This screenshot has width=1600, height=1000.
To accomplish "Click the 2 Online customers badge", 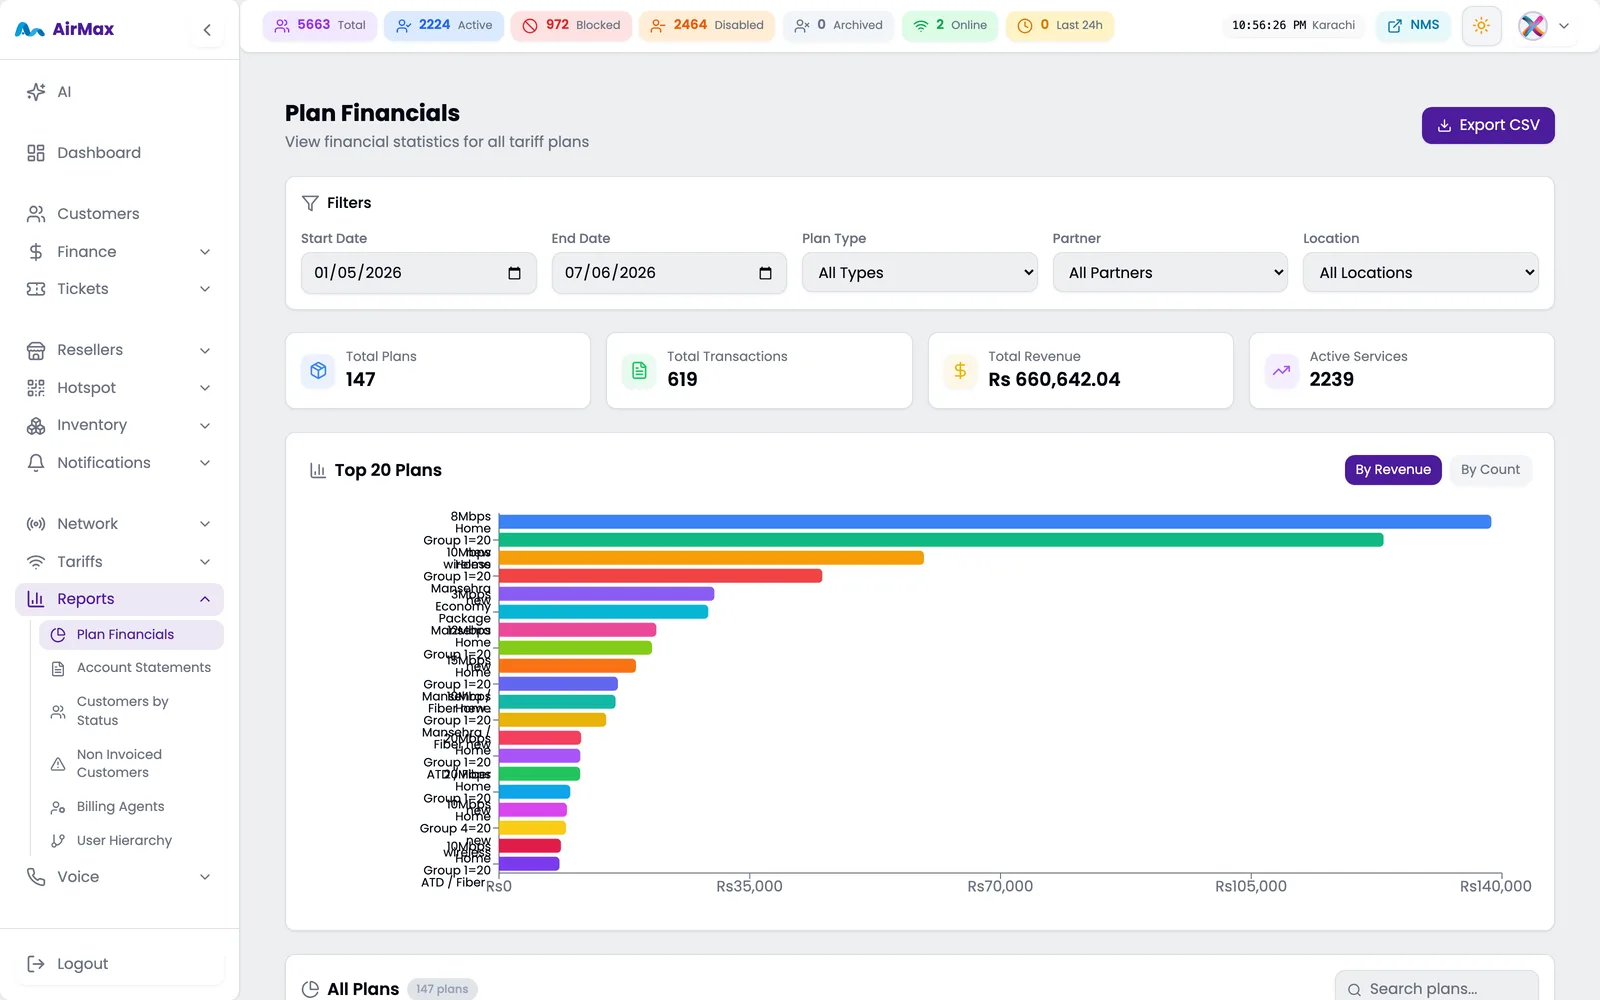I will 950,25.
